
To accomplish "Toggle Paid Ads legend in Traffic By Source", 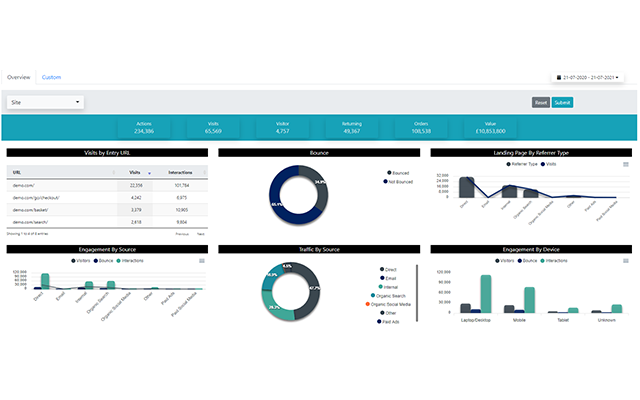I will pos(388,322).
